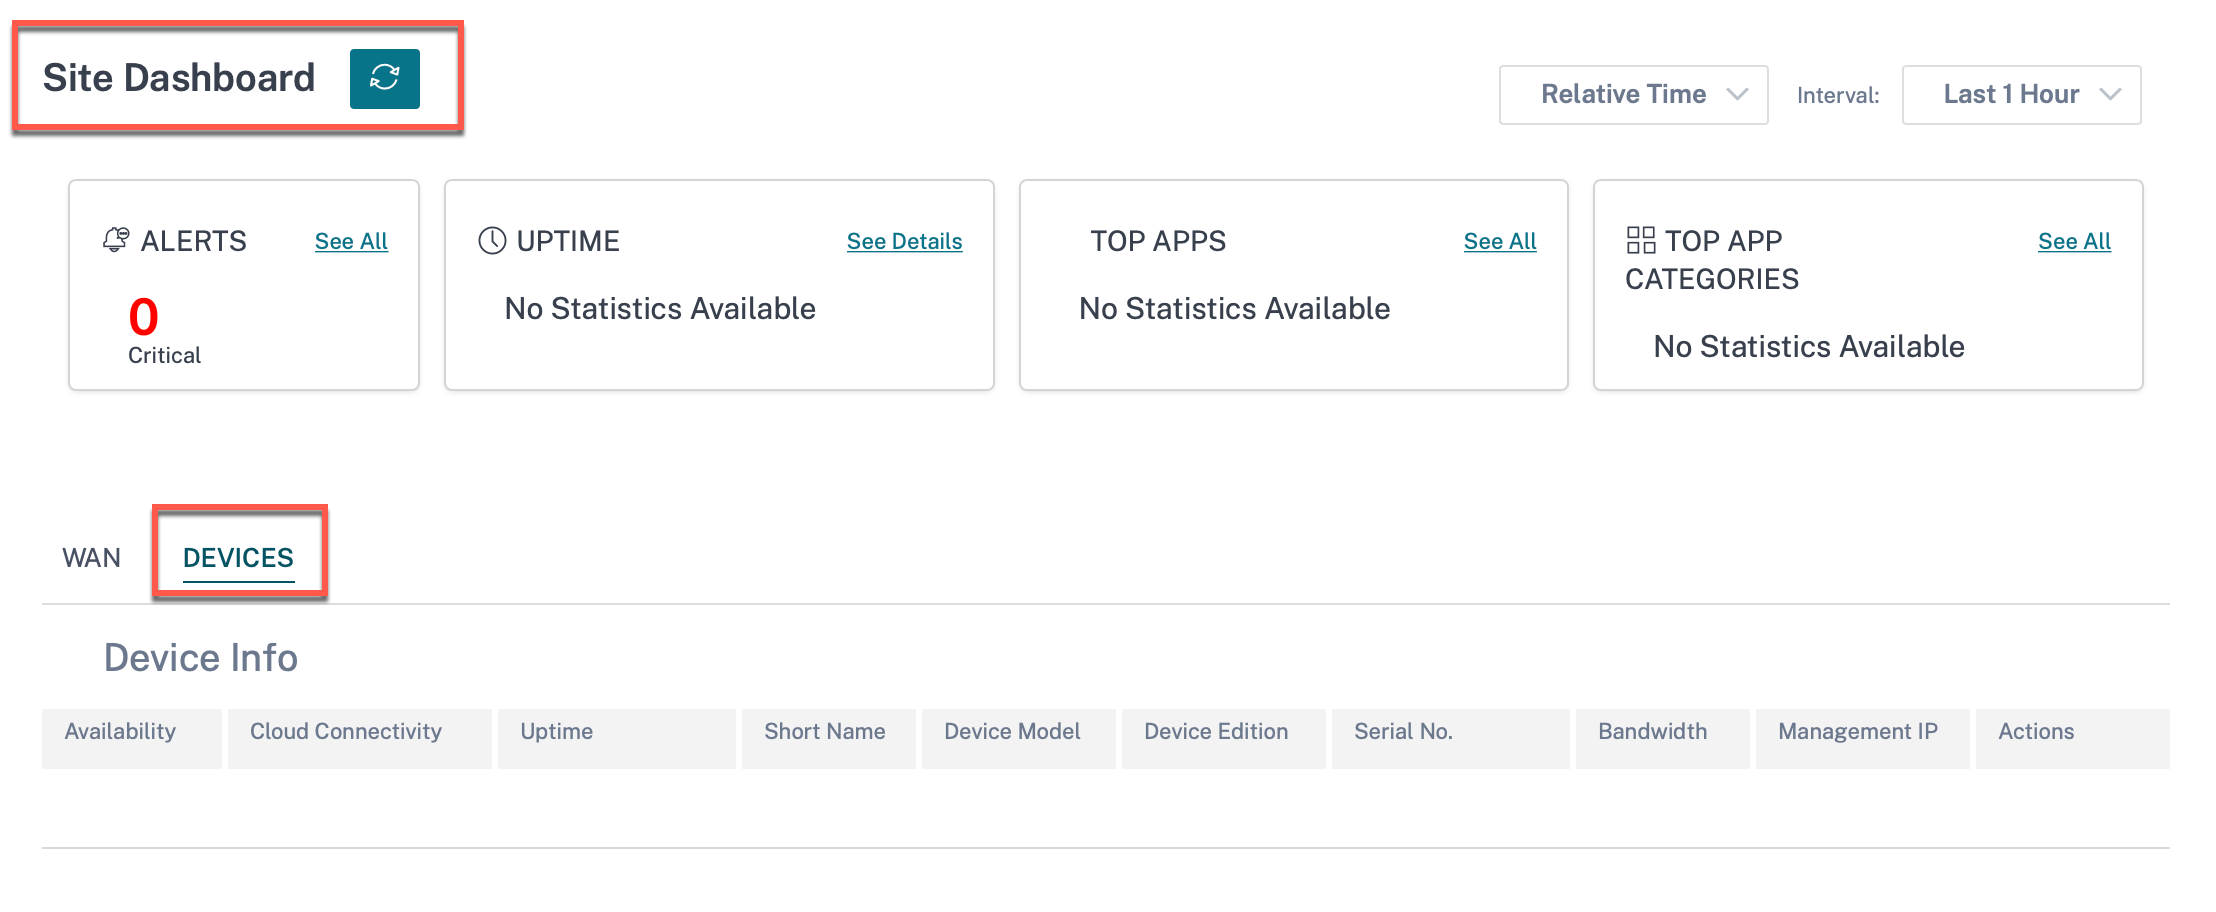Screen dimensions: 2216x912
Task: Click the Uptime clock icon
Action: tap(492, 241)
